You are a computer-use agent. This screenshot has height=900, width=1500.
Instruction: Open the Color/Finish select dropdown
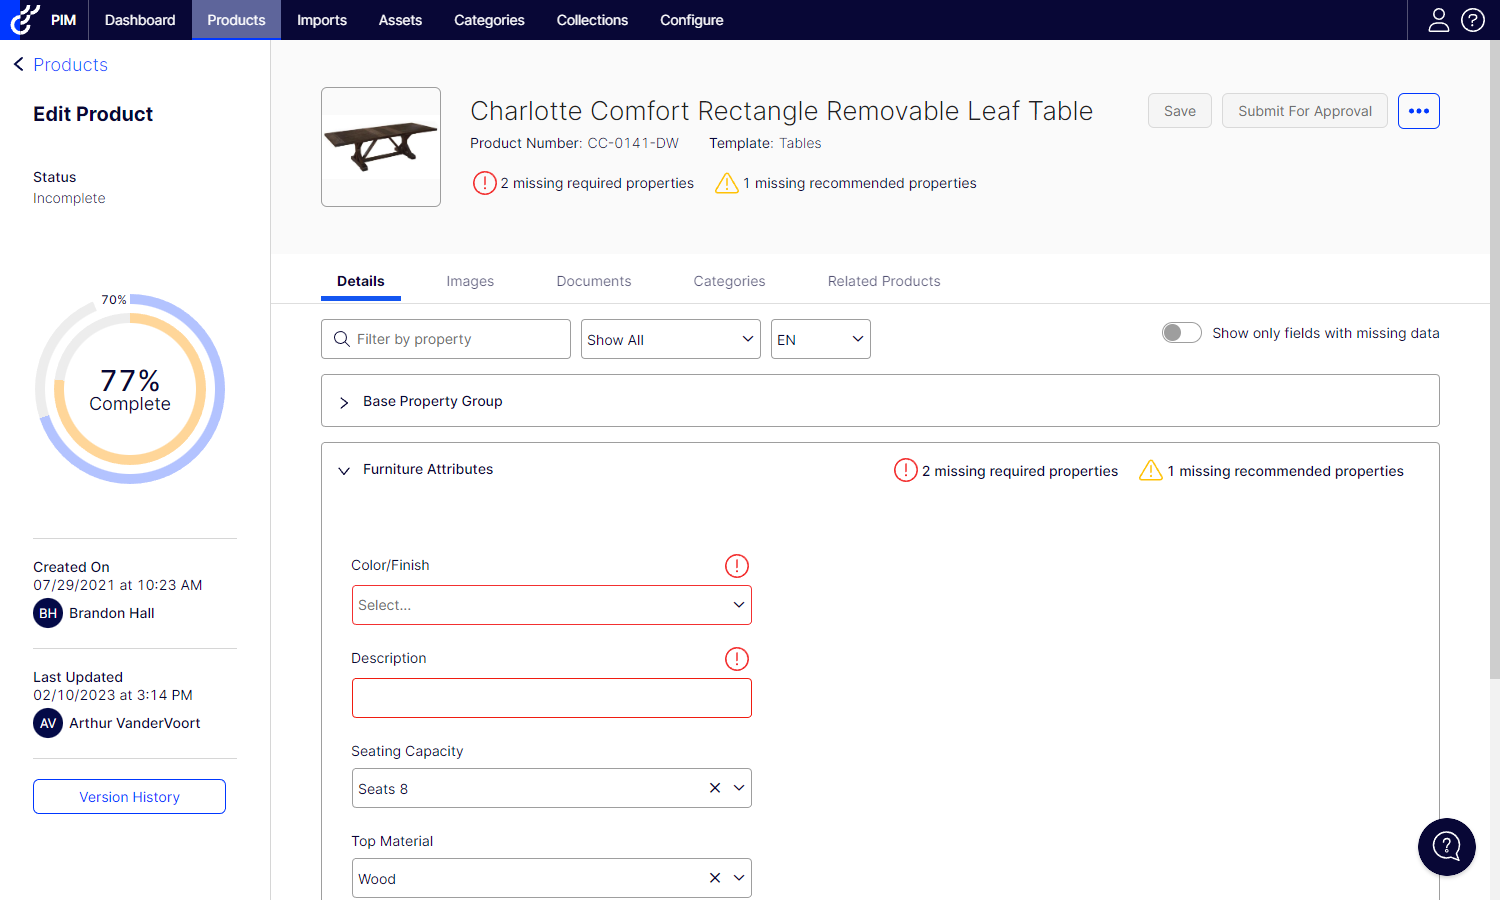(551, 605)
